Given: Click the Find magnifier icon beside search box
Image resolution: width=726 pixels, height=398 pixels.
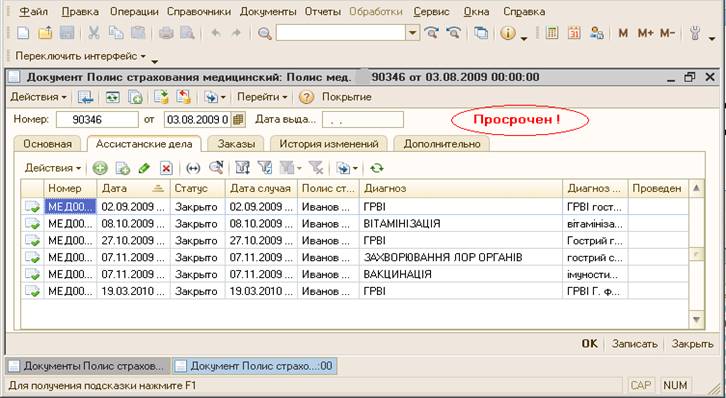Looking at the screenshot, I should pyautogui.click(x=264, y=33).
